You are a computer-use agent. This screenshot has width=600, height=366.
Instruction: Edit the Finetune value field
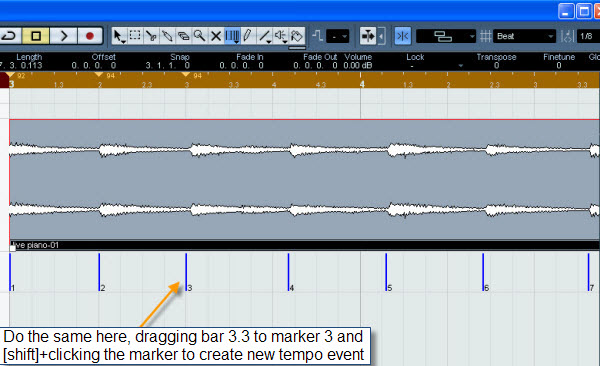(x=559, y=65)
